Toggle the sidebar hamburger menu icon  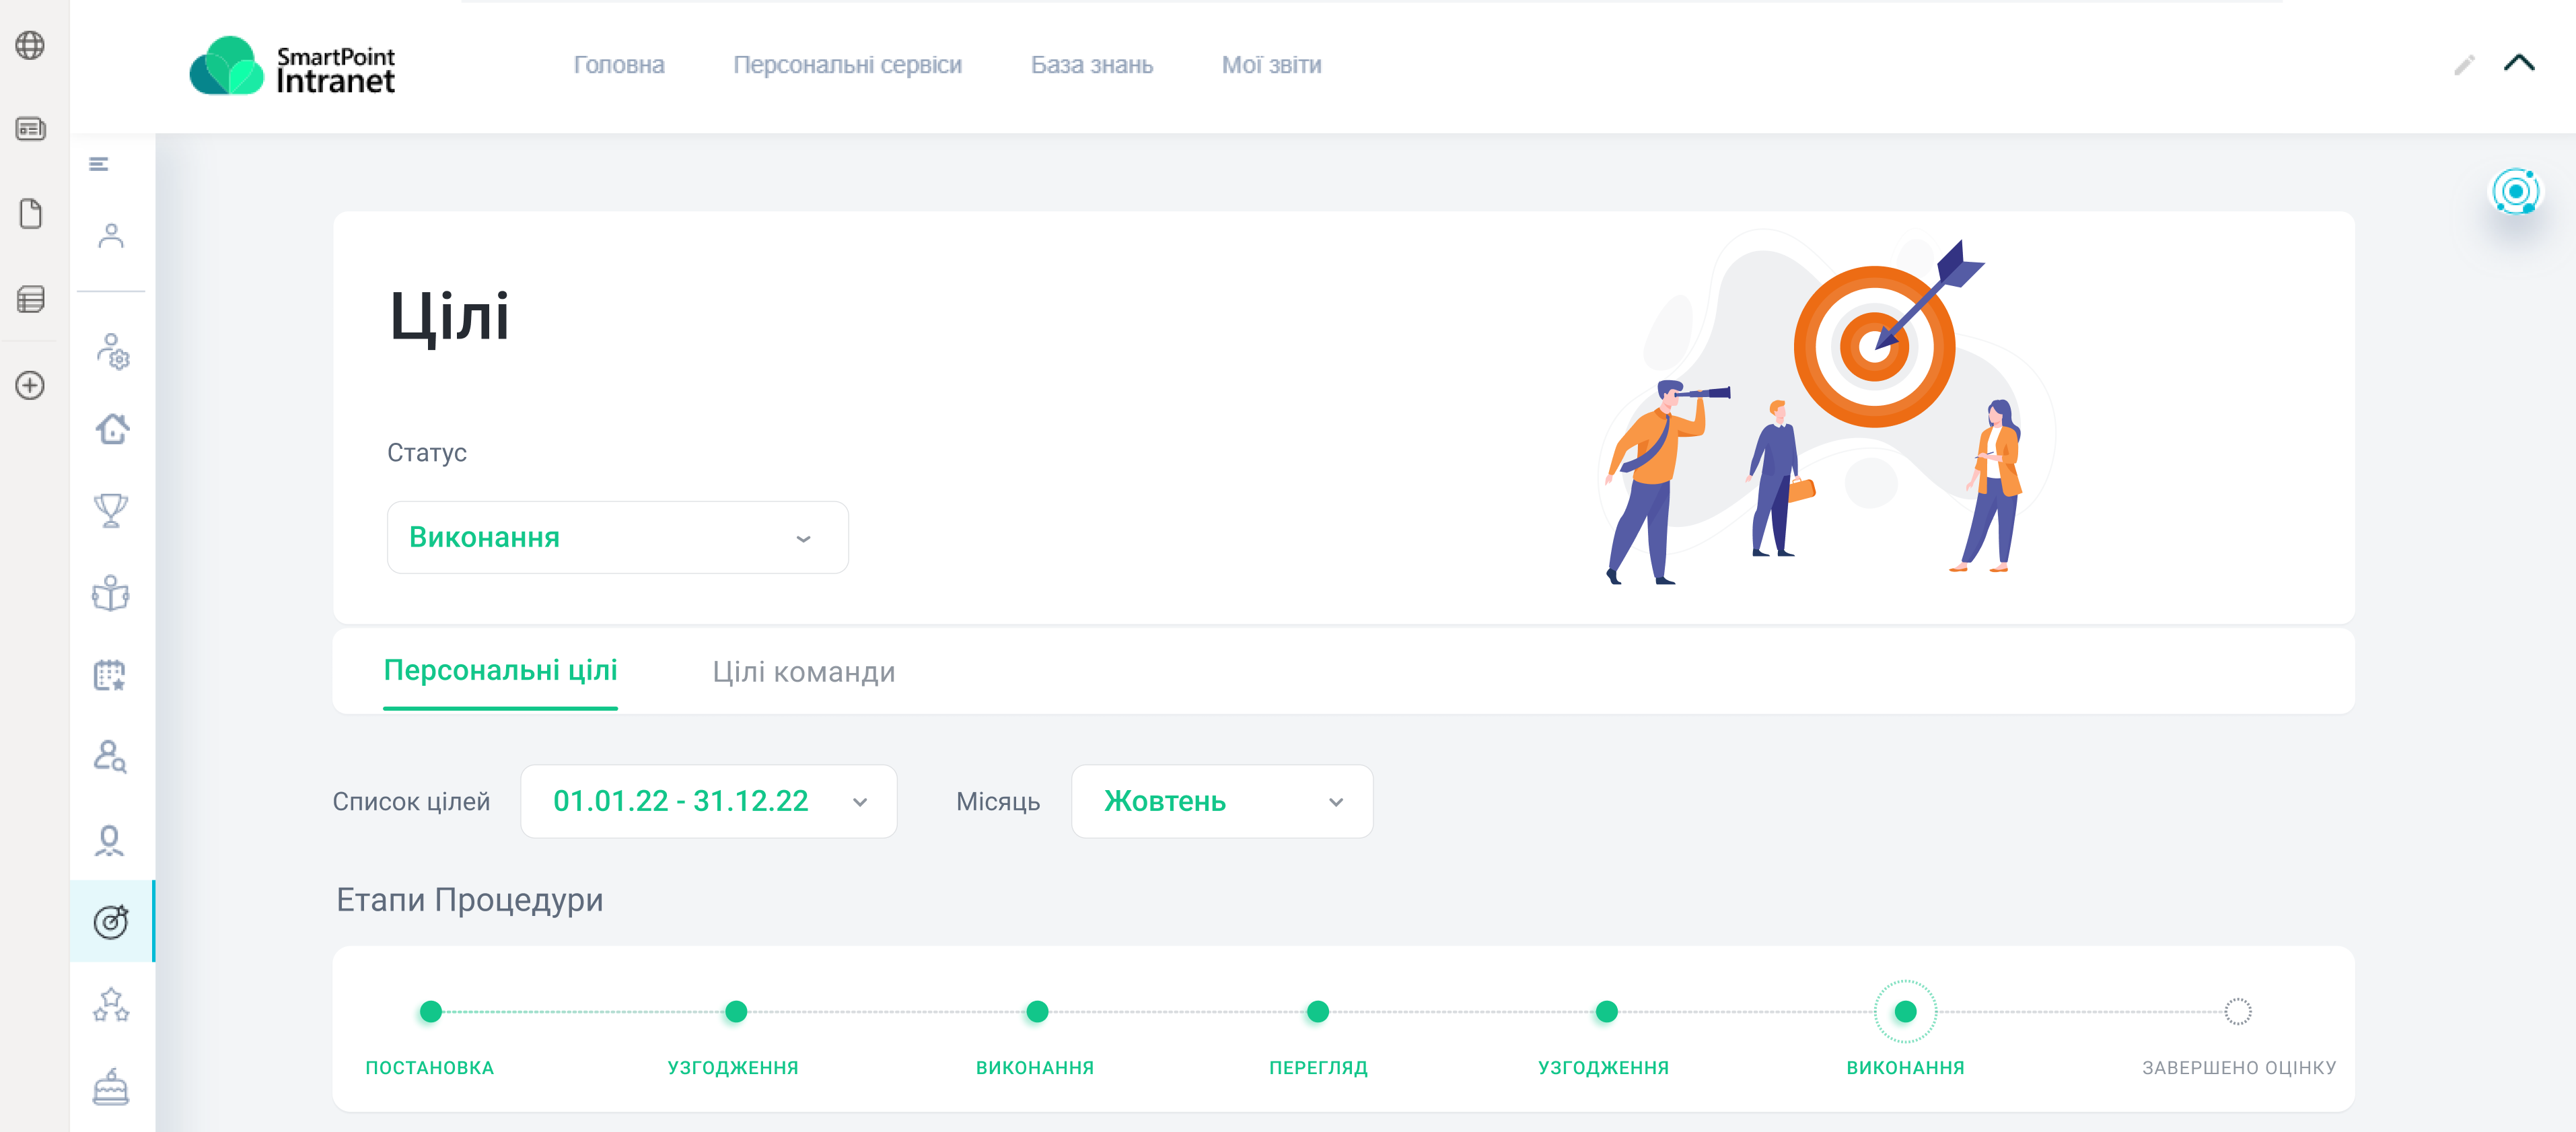[99, 164]
